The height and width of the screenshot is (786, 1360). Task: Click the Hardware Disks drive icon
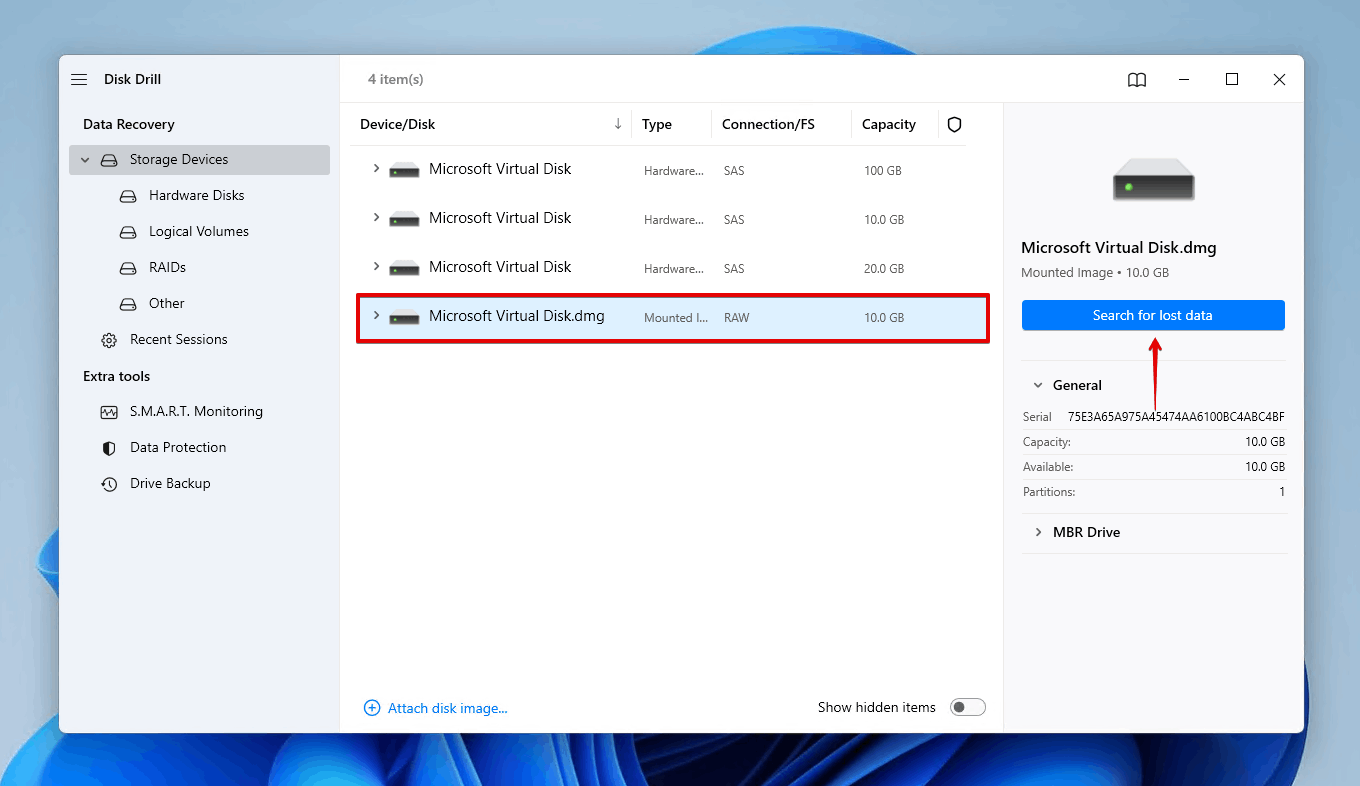point(128,195)
